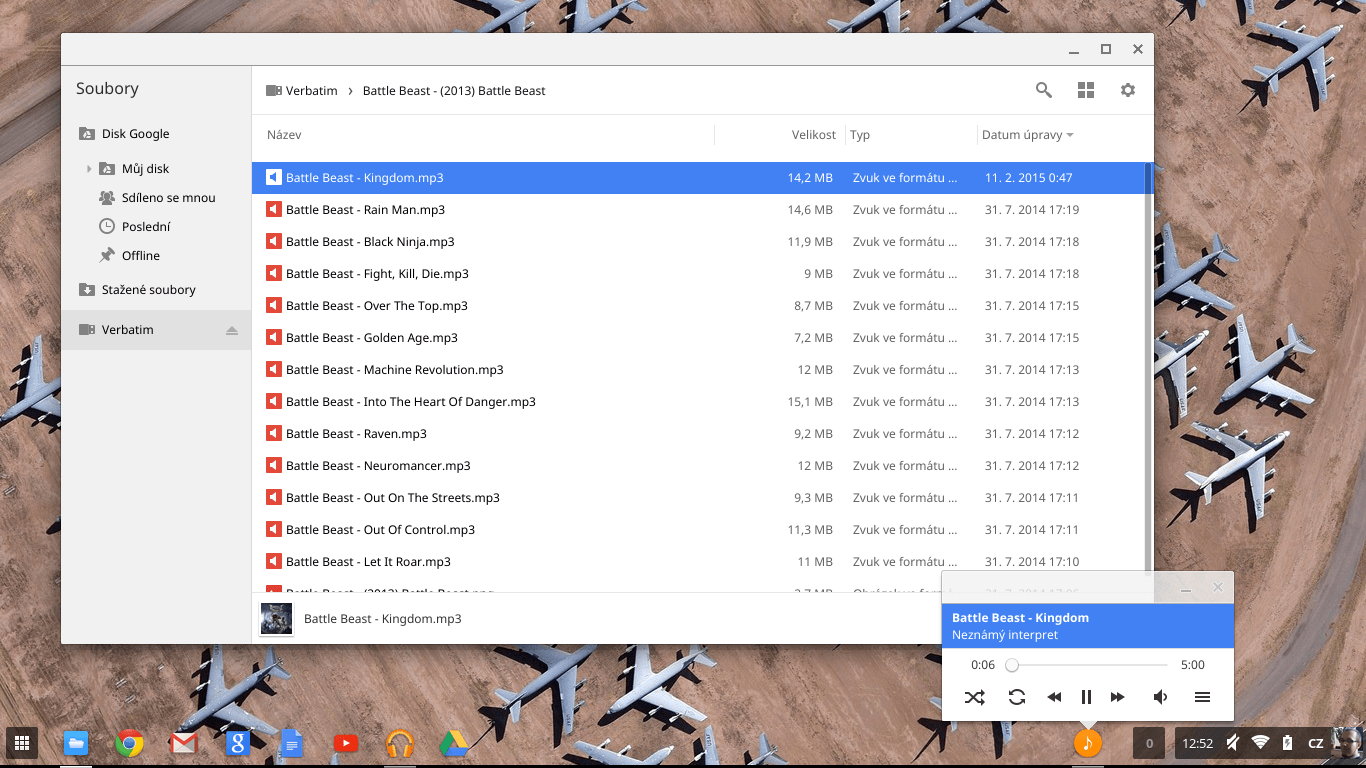Sort files by Velikost column

(813, 135)
